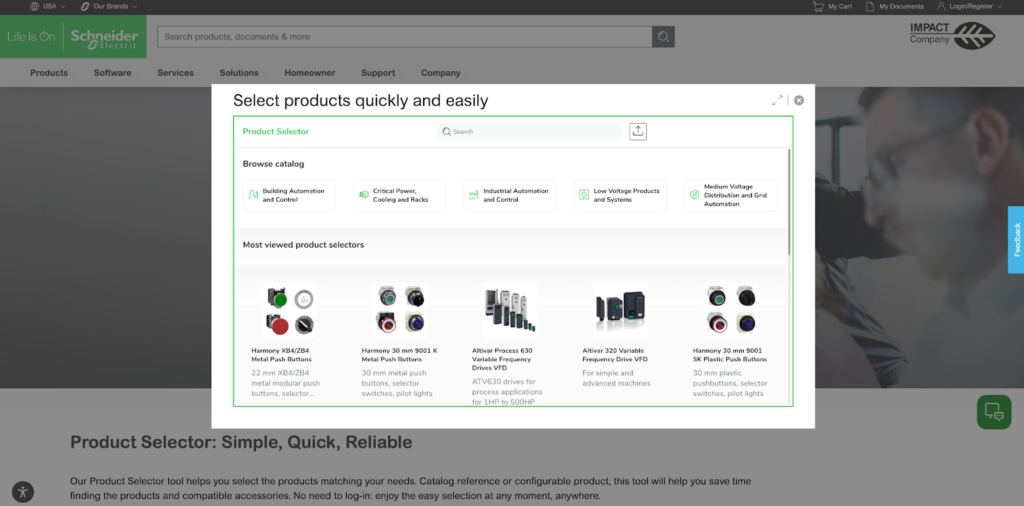Click the Low Voltage Products category icon

pos(584,195)
